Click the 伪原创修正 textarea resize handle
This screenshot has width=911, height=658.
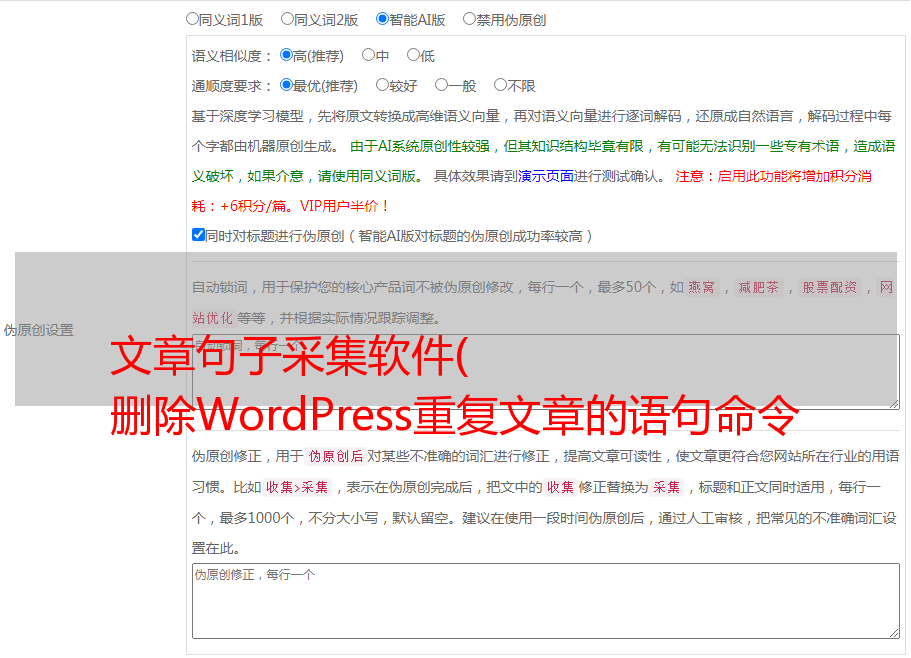coord(893,632)
